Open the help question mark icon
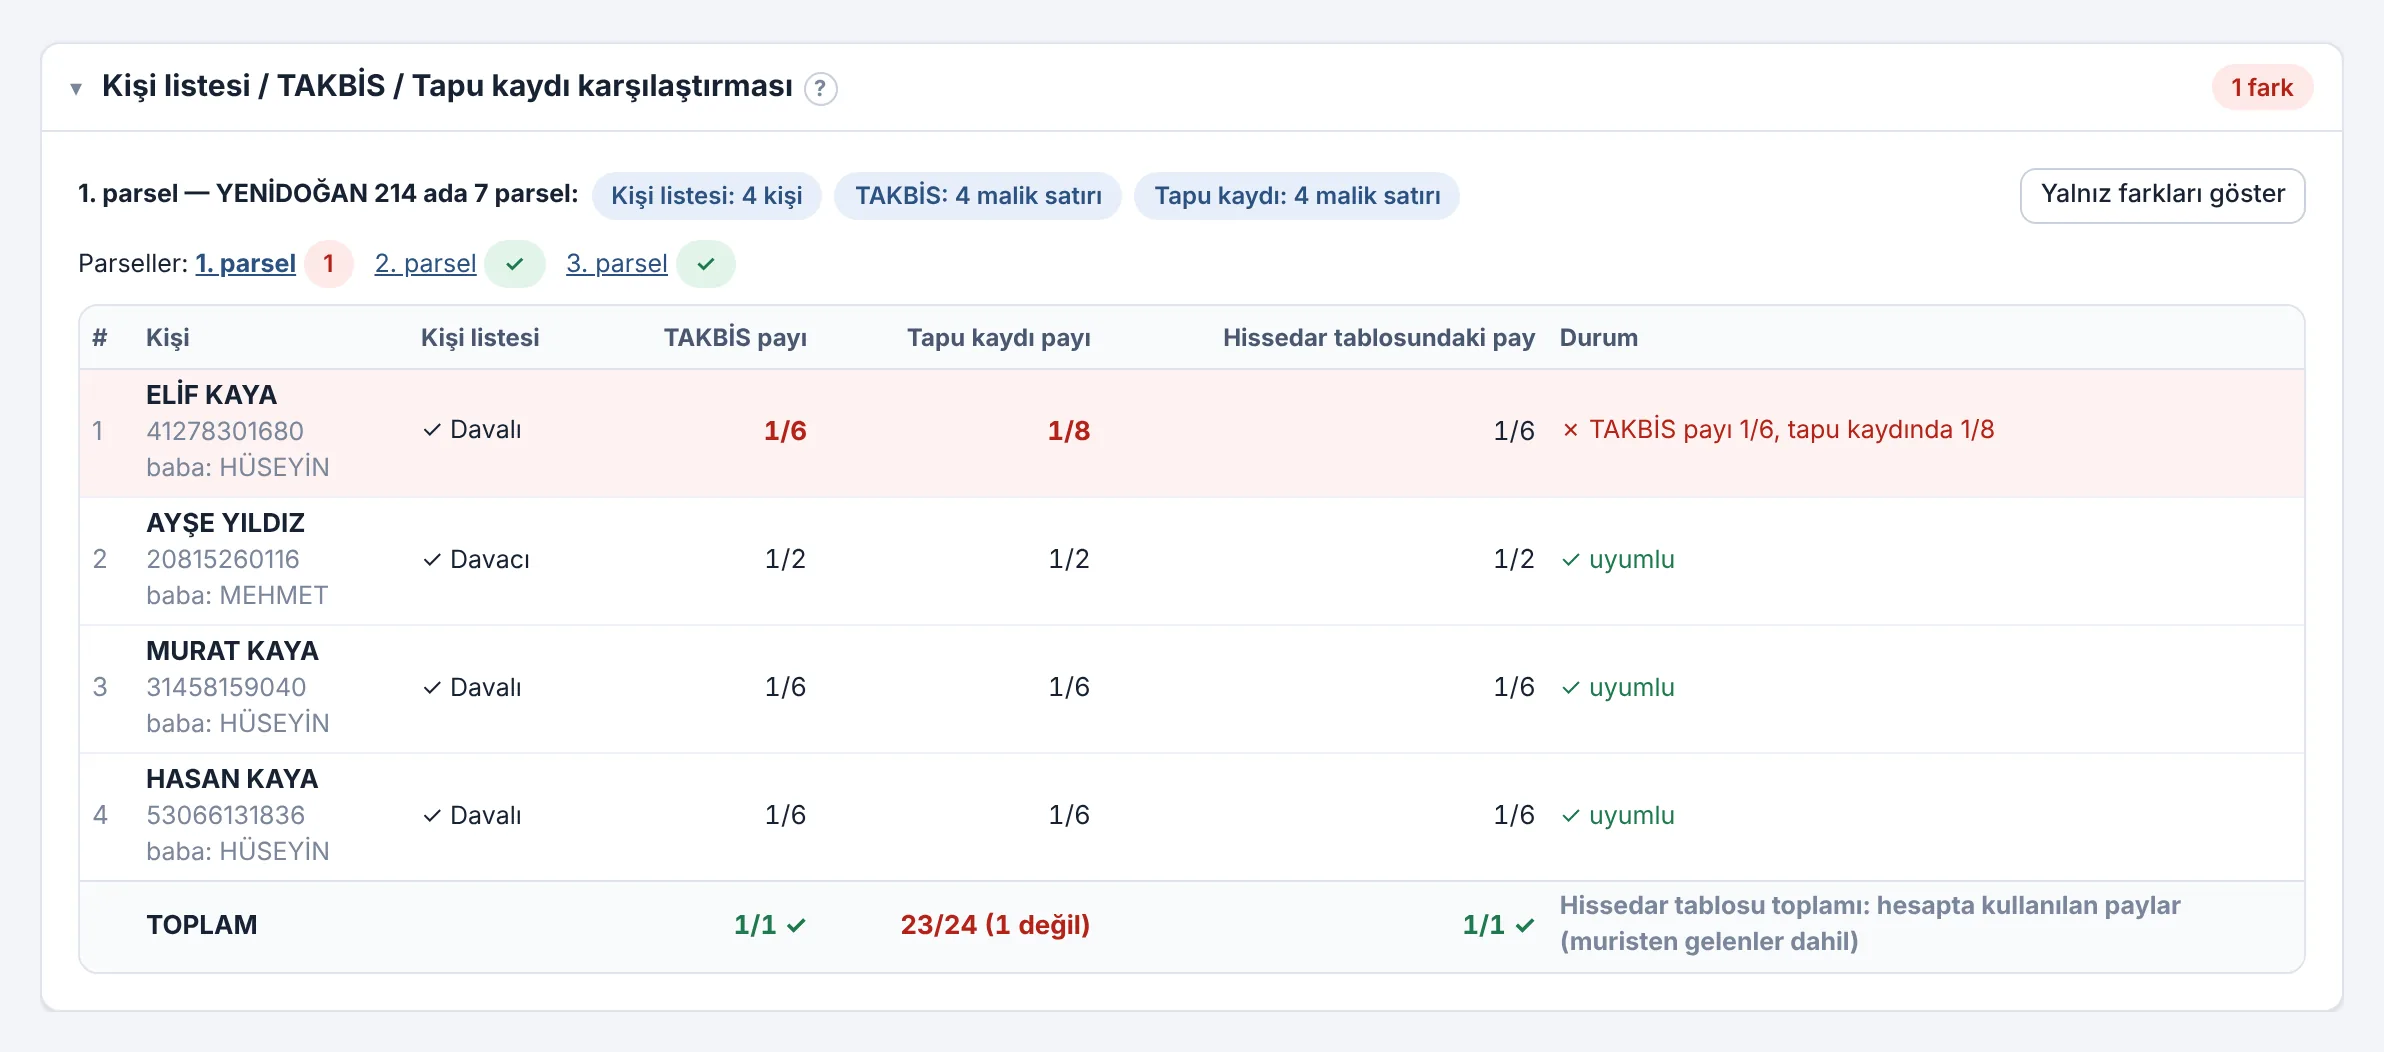Image resolution: width=2384 pixels, height=1052 pixels. point(820,89)
